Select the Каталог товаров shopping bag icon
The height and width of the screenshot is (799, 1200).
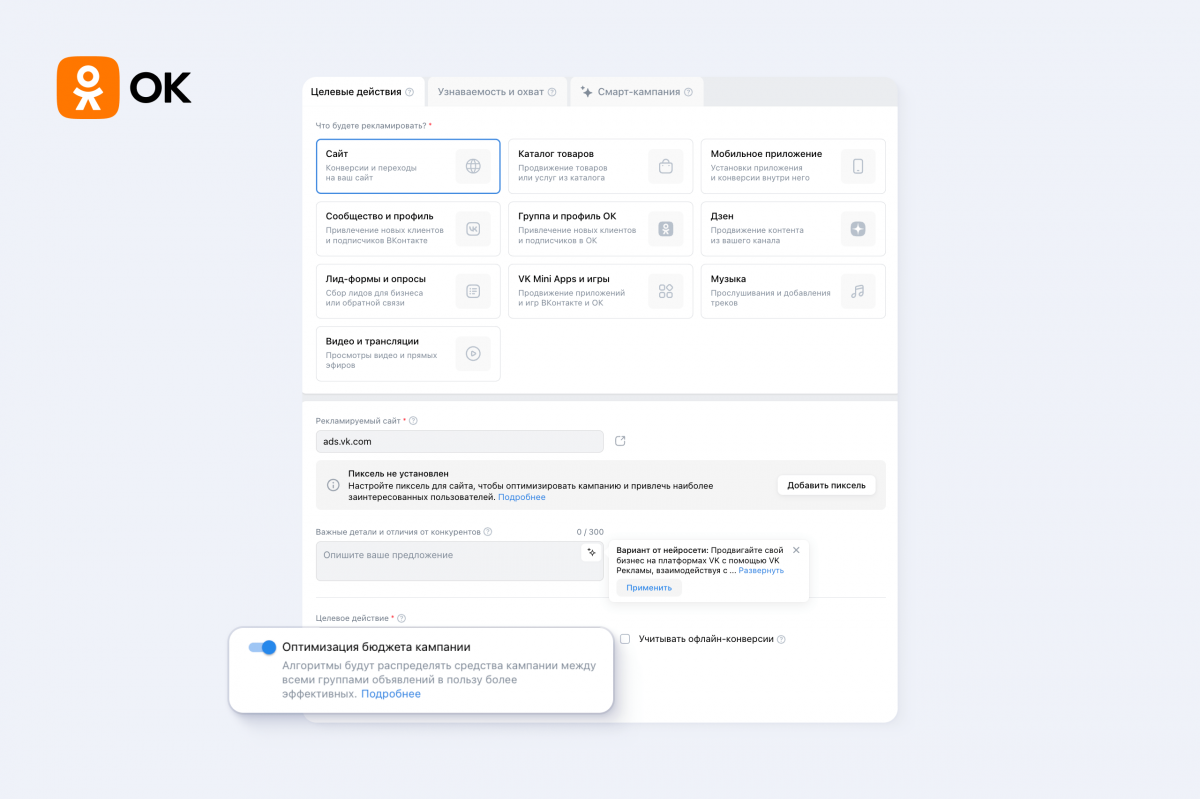666,166
